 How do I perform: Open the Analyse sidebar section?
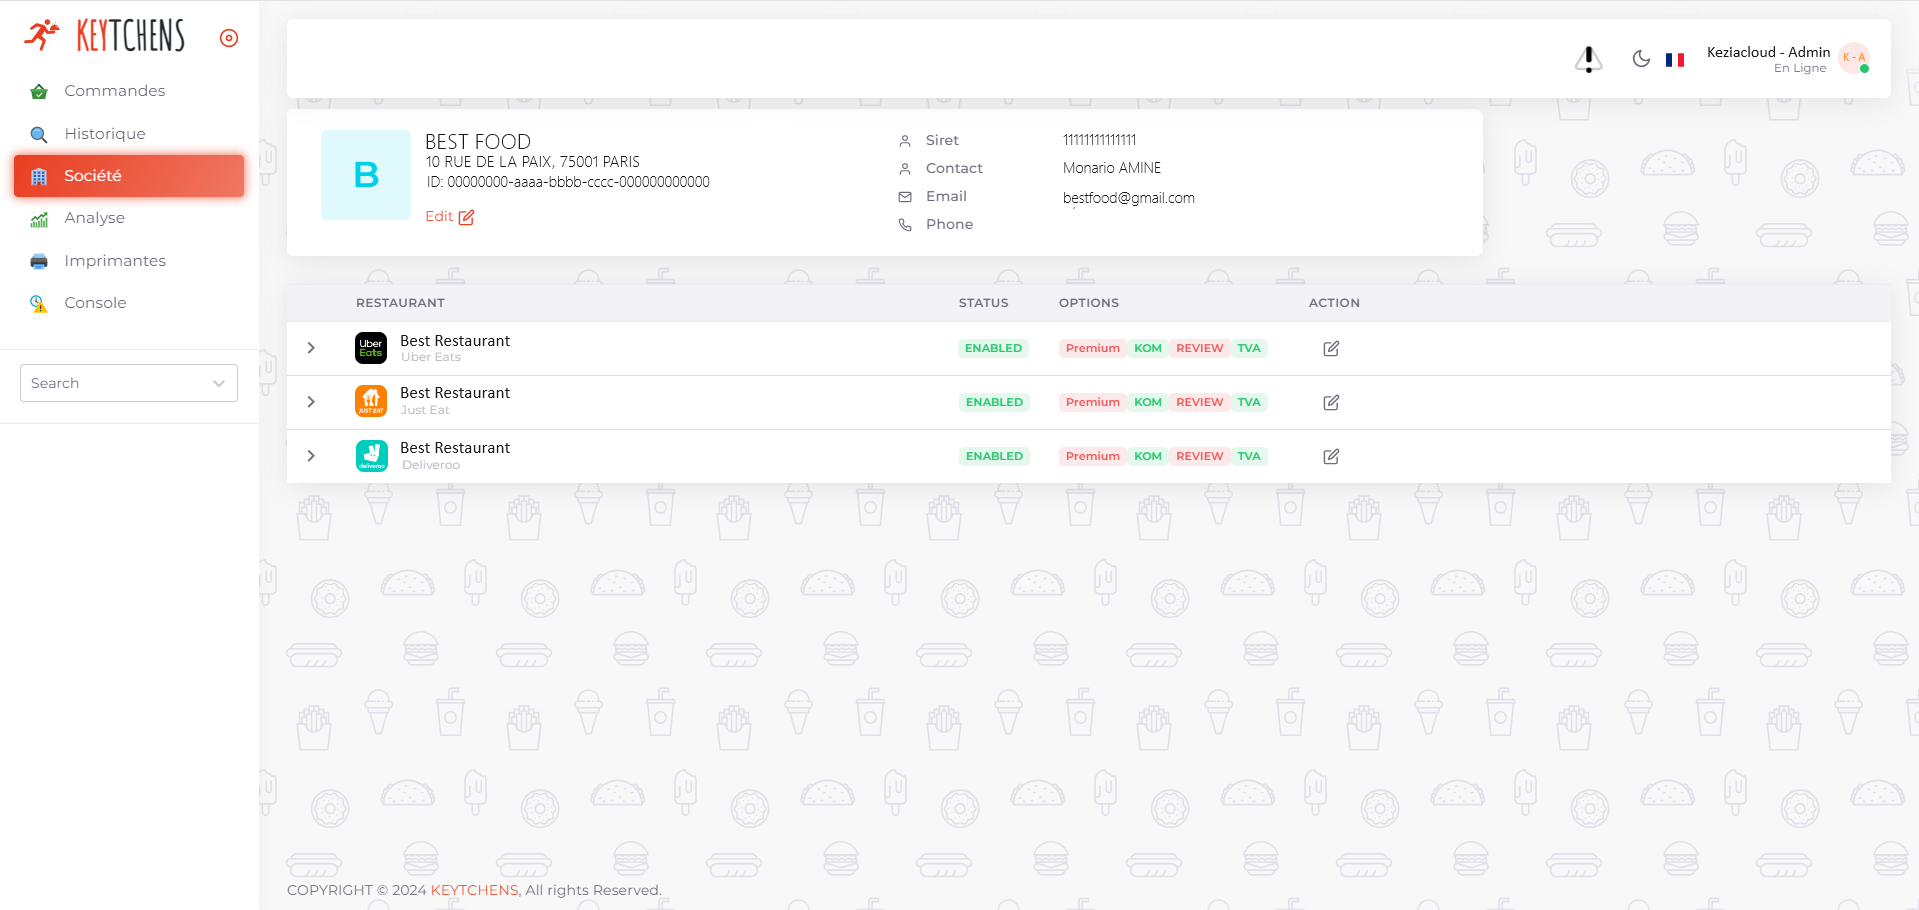click(x=94, y=218)
